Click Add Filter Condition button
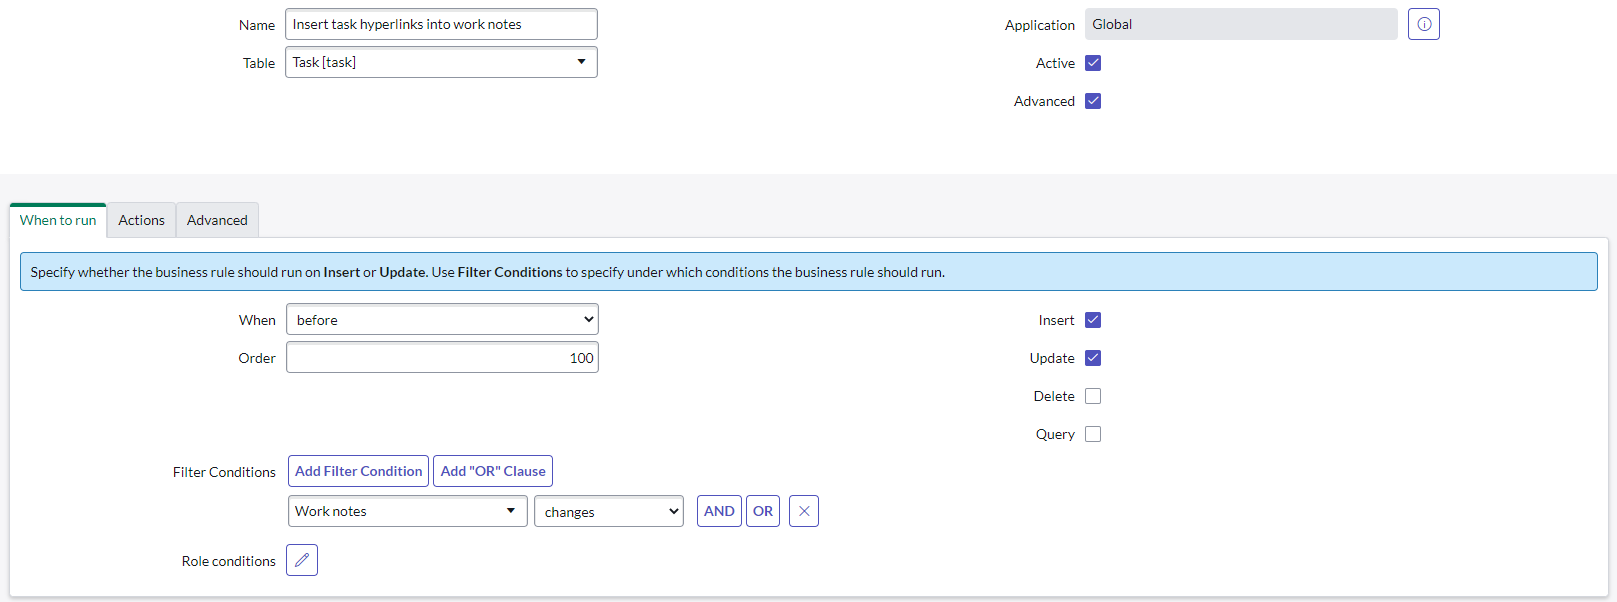 pos(358,471)
